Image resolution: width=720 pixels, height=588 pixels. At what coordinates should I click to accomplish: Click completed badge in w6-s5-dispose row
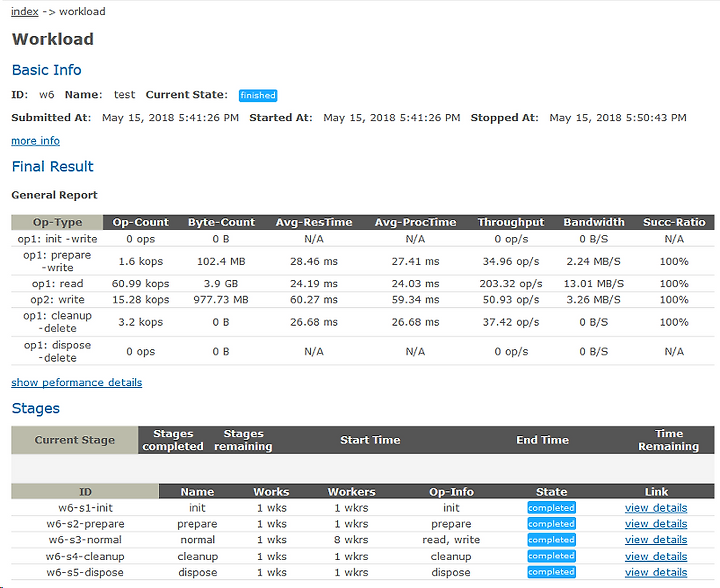point(551,572)
